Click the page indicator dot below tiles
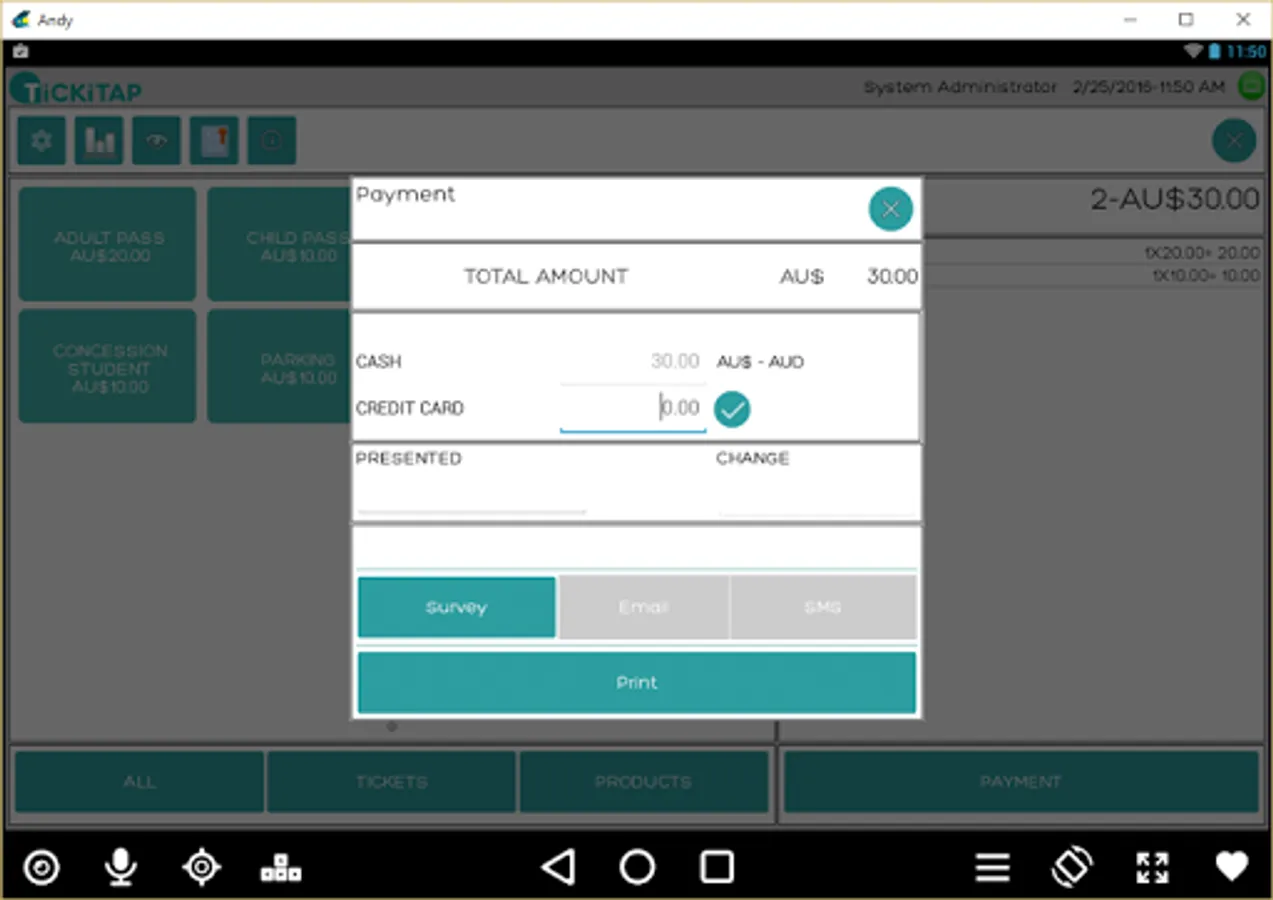The height and width of the screenshot is (900, 1273). [x=392, y=727]
